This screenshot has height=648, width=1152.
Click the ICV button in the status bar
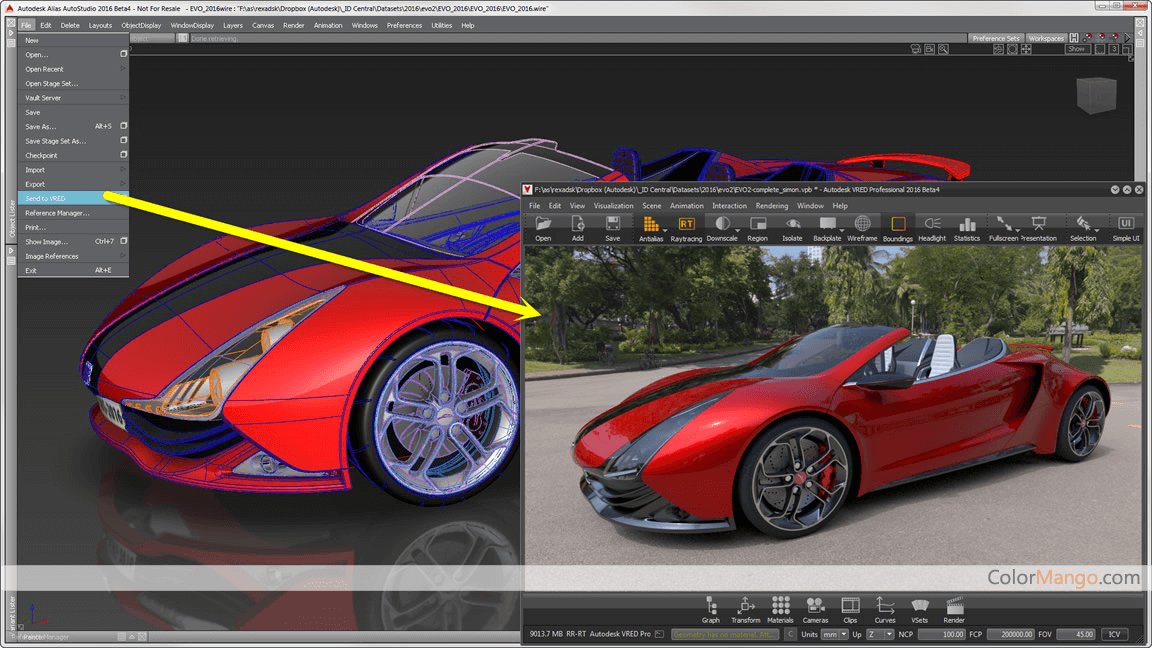(1114, 634)
